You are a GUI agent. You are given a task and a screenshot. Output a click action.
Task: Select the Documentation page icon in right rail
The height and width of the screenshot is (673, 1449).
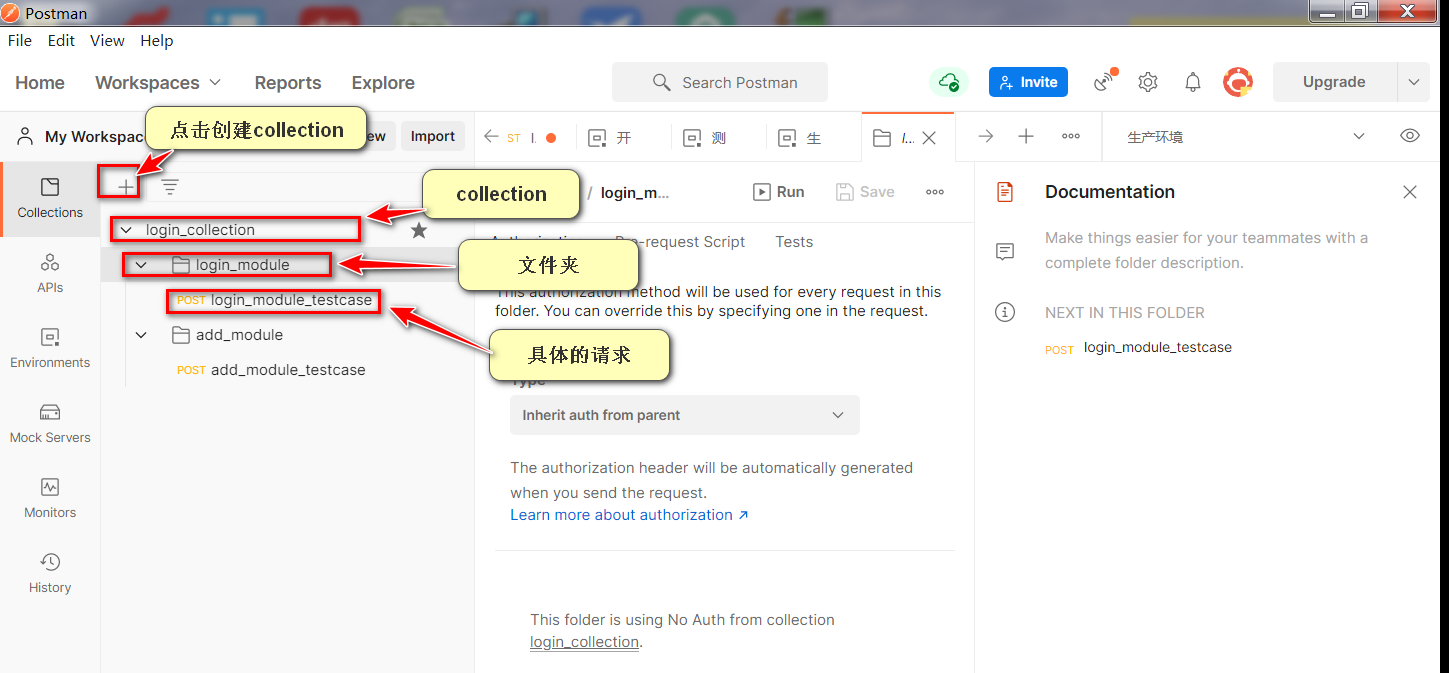point(1005,191)
